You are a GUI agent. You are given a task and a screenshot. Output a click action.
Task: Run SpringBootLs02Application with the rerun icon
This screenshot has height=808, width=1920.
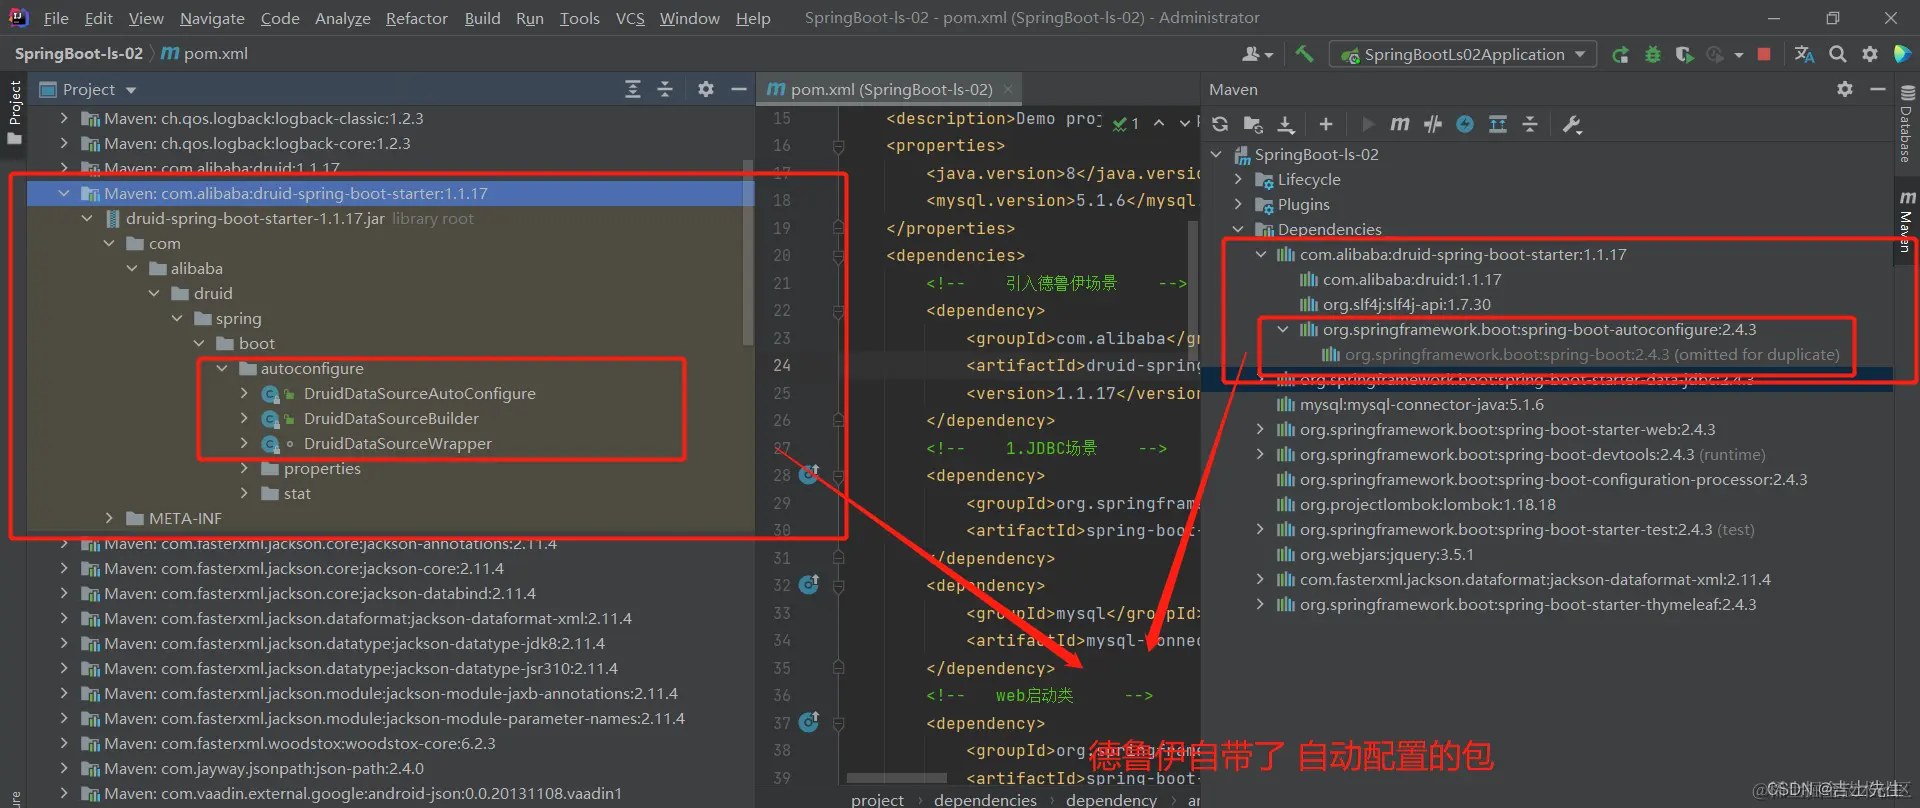click(x=1620, y=55)
